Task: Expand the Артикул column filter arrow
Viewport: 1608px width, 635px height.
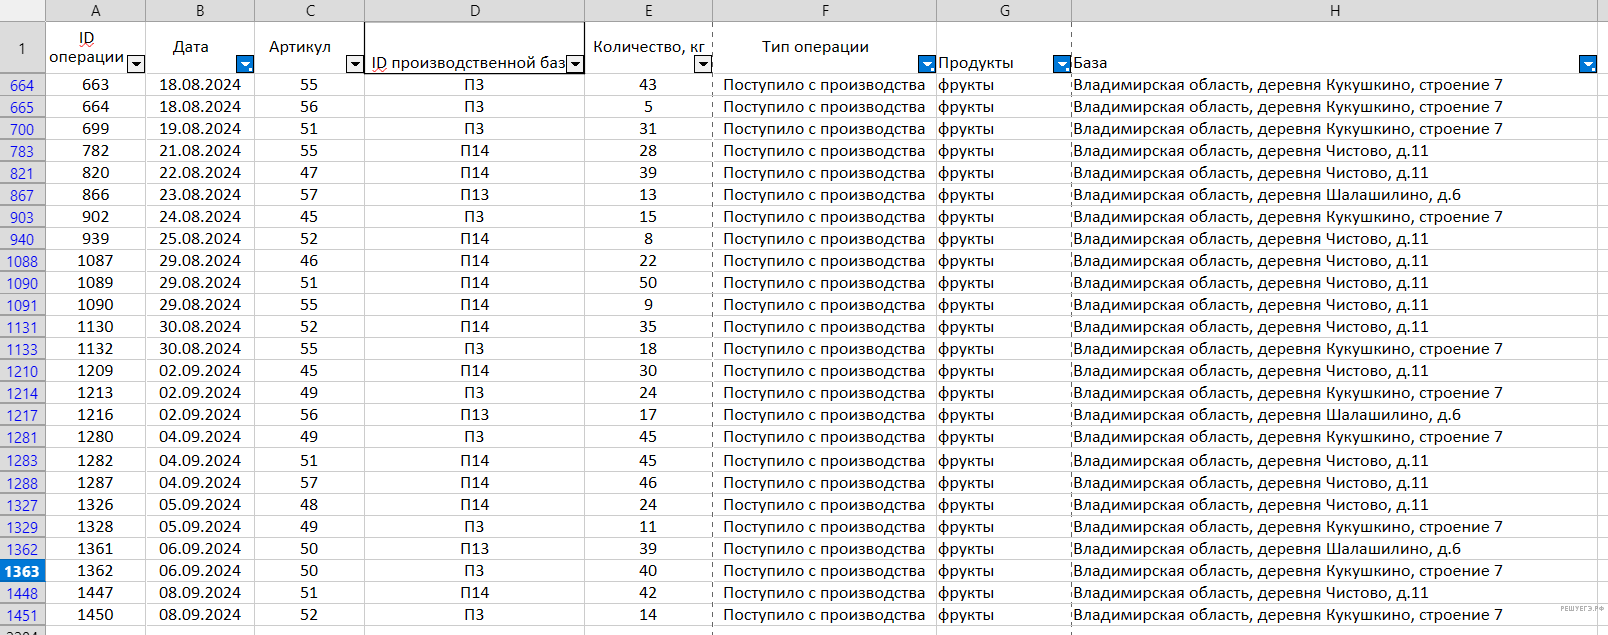Action: 354,64
